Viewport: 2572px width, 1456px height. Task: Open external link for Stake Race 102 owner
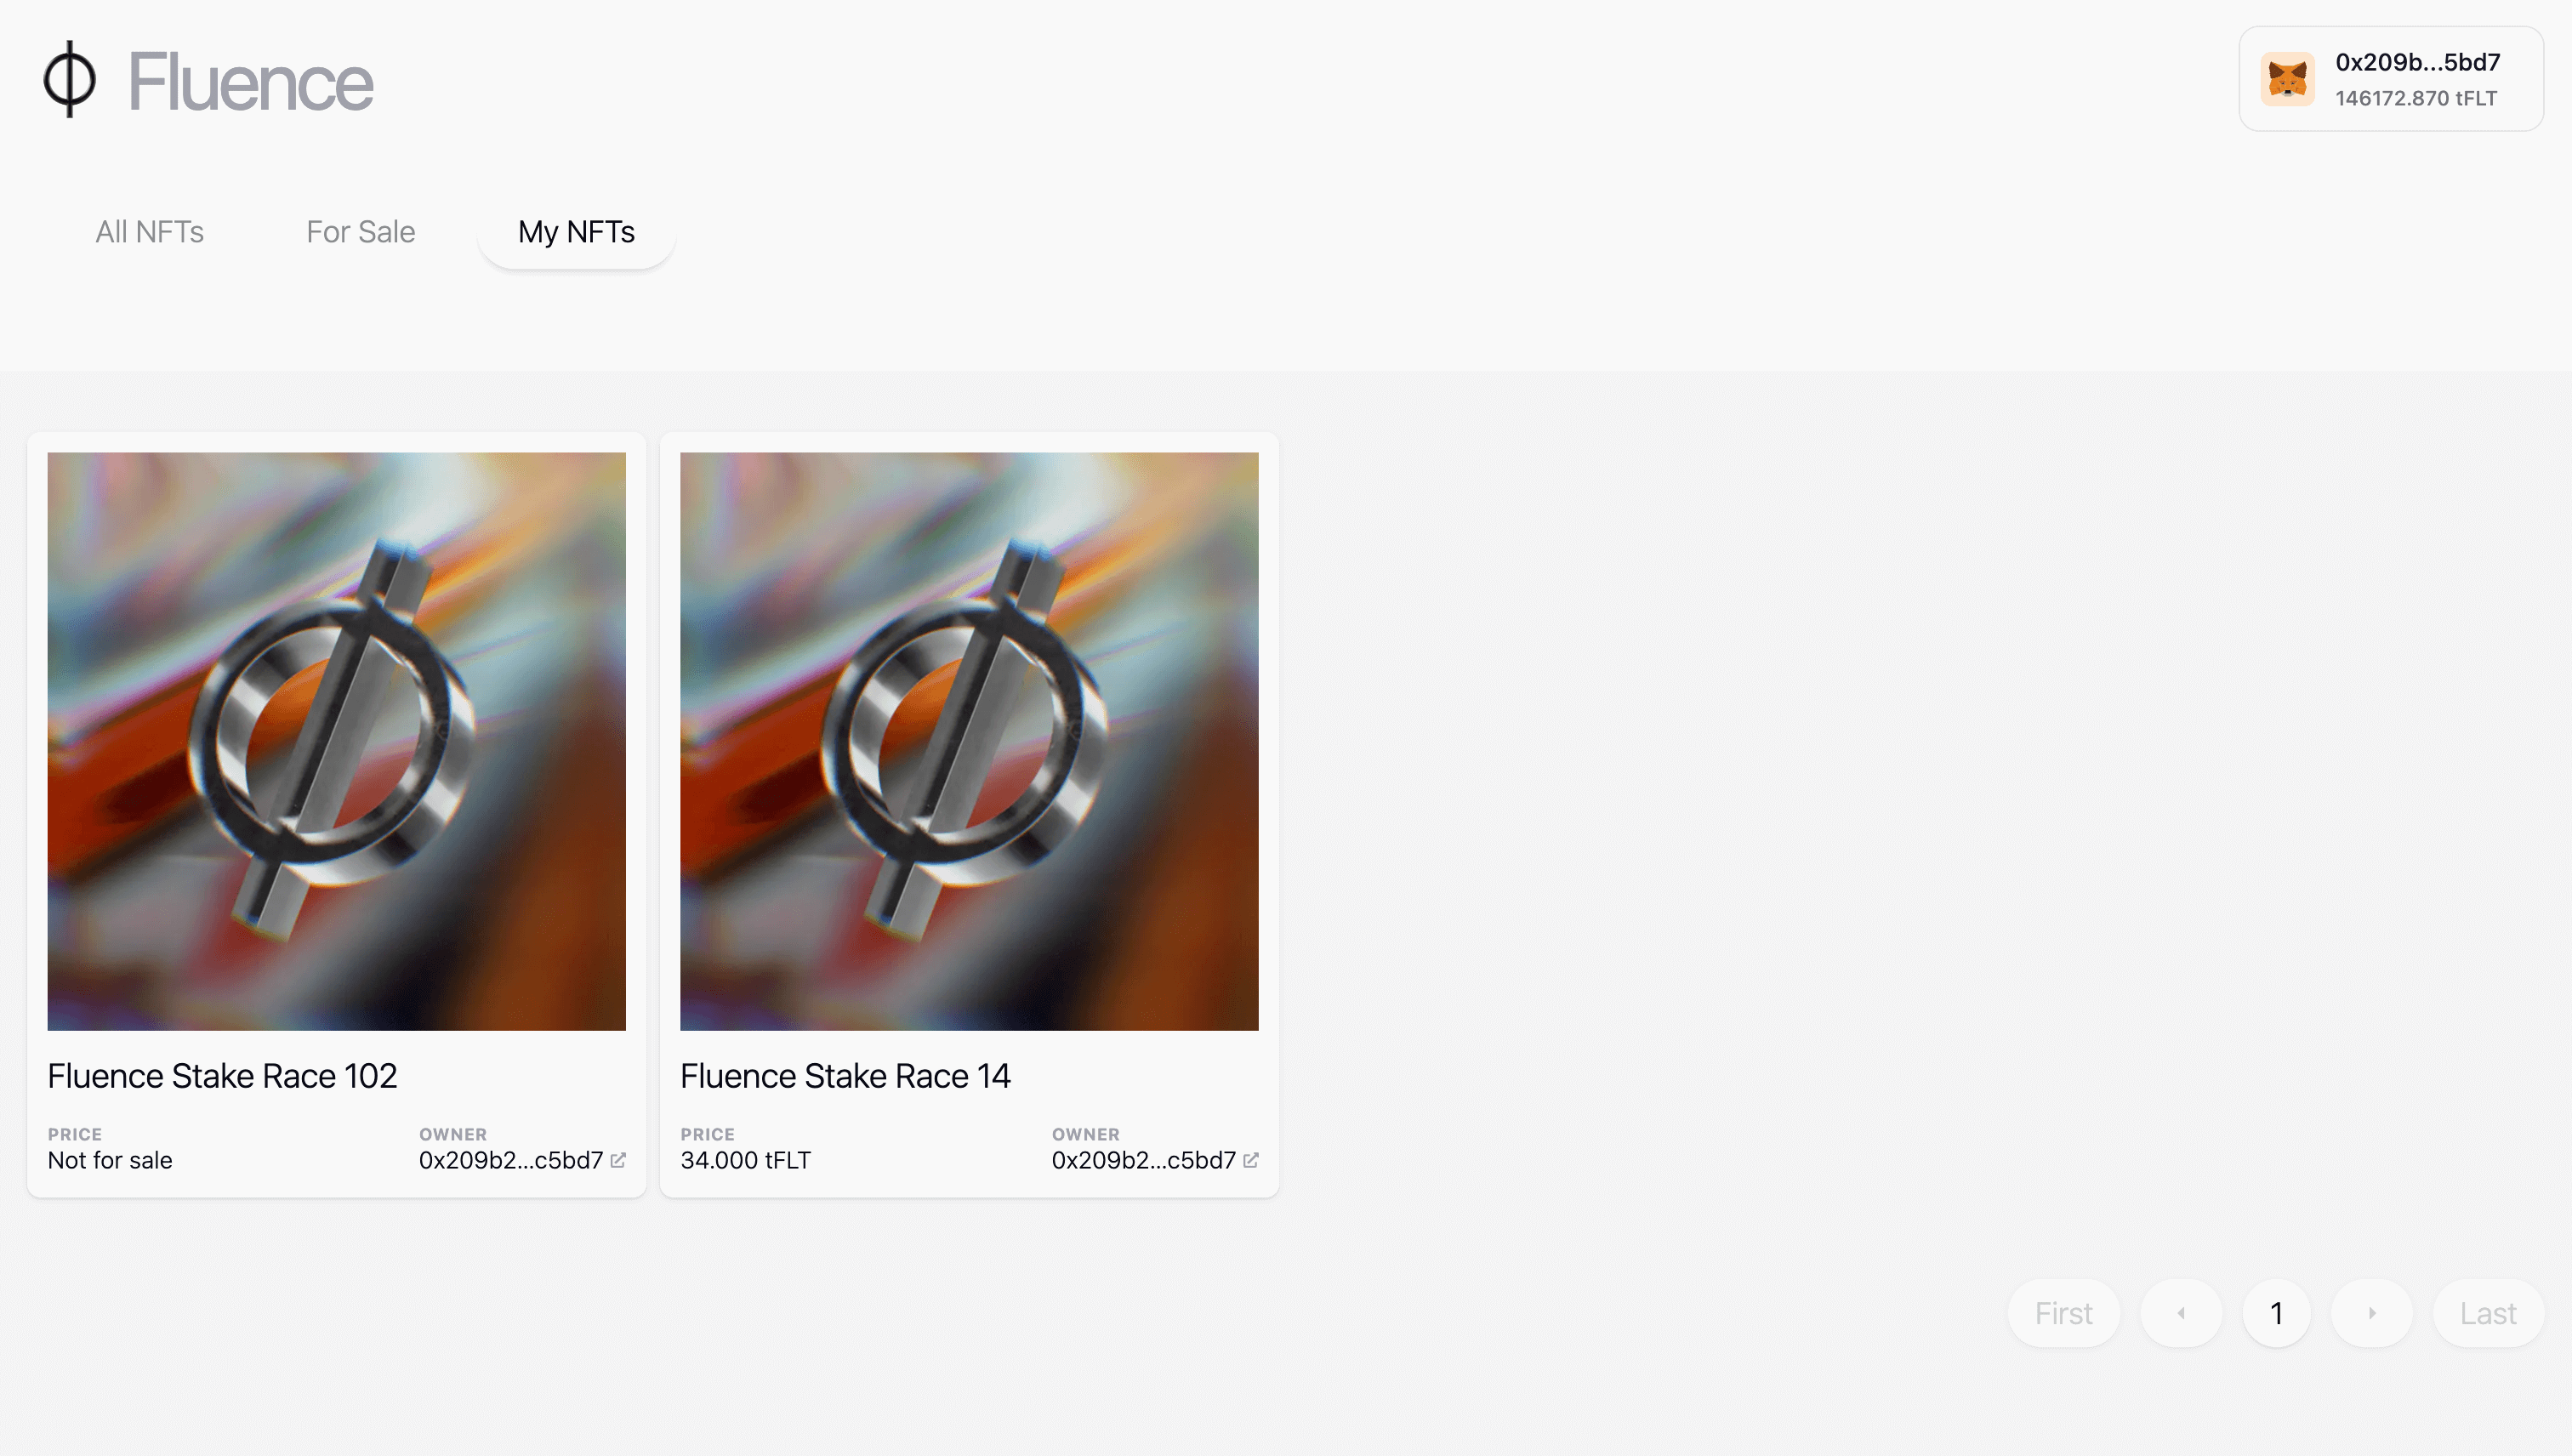click(619, 1160)
